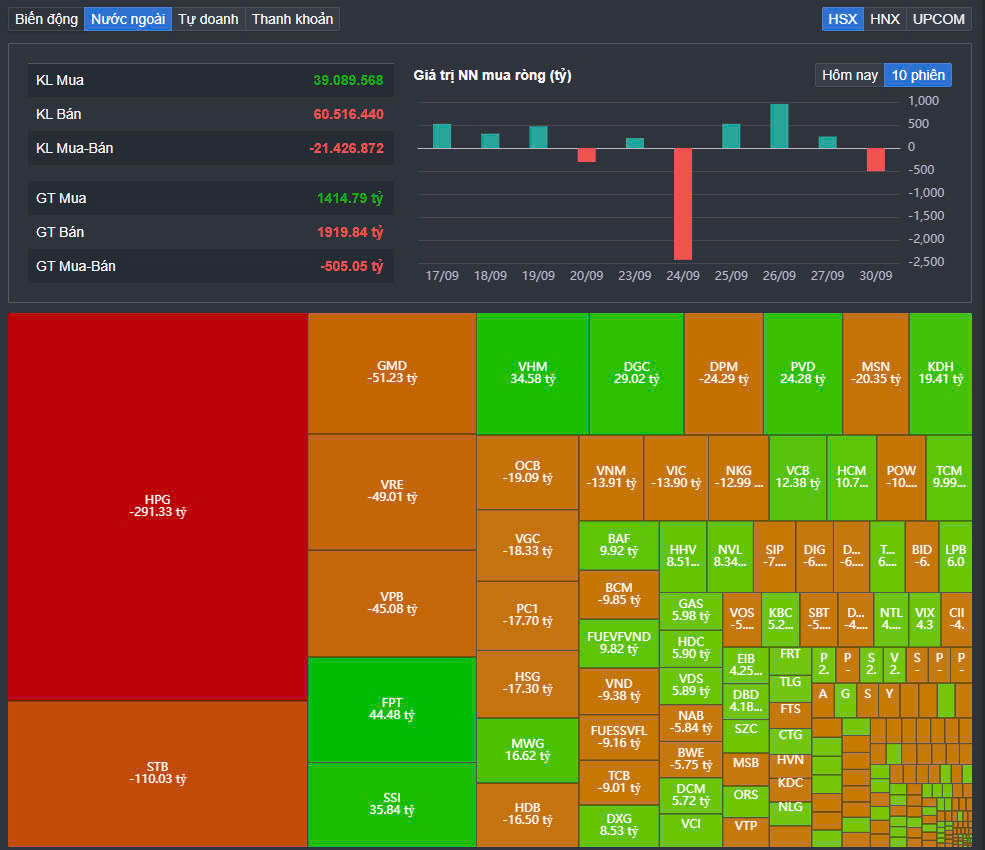Open the HDB -16.50 tỷ cell

coord(528,814)
